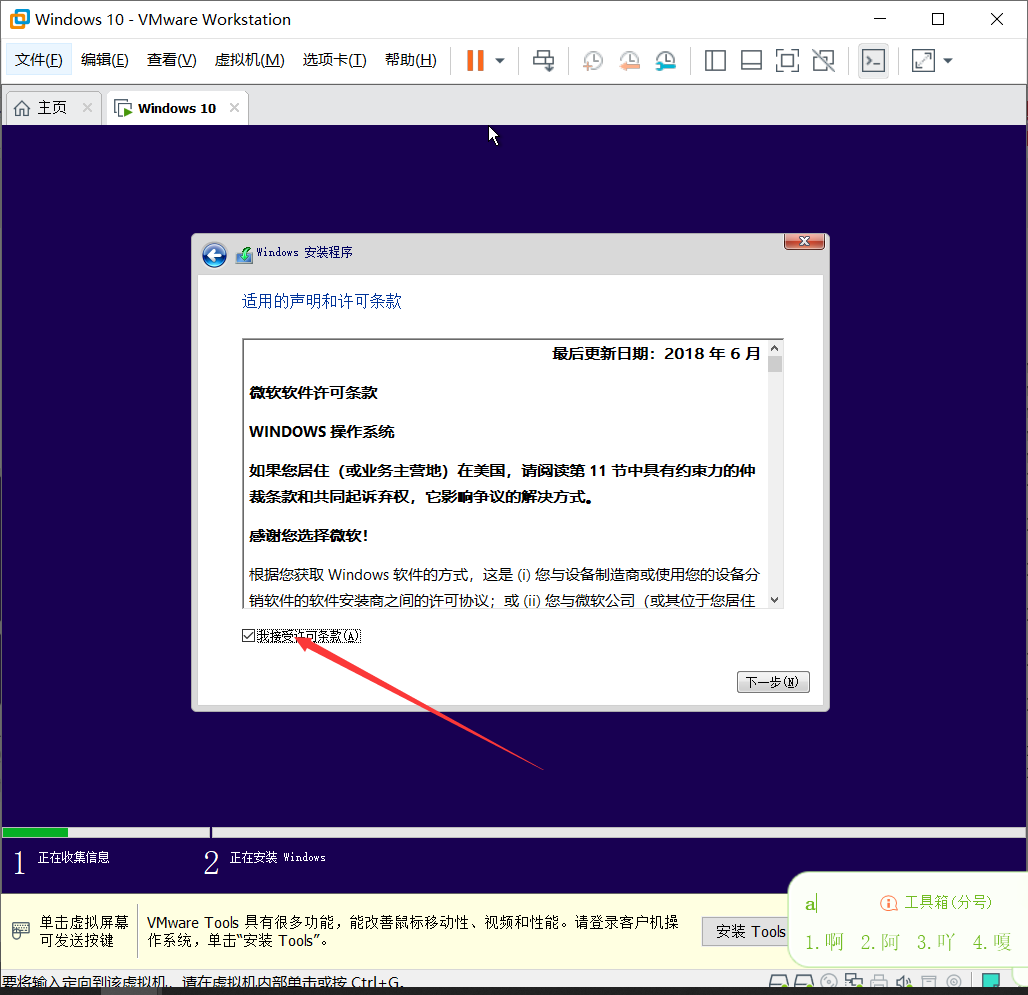The image size is (1028, 995).
Task: Choose IME candidate 1. 啊
Action: [x=824, y=942]
